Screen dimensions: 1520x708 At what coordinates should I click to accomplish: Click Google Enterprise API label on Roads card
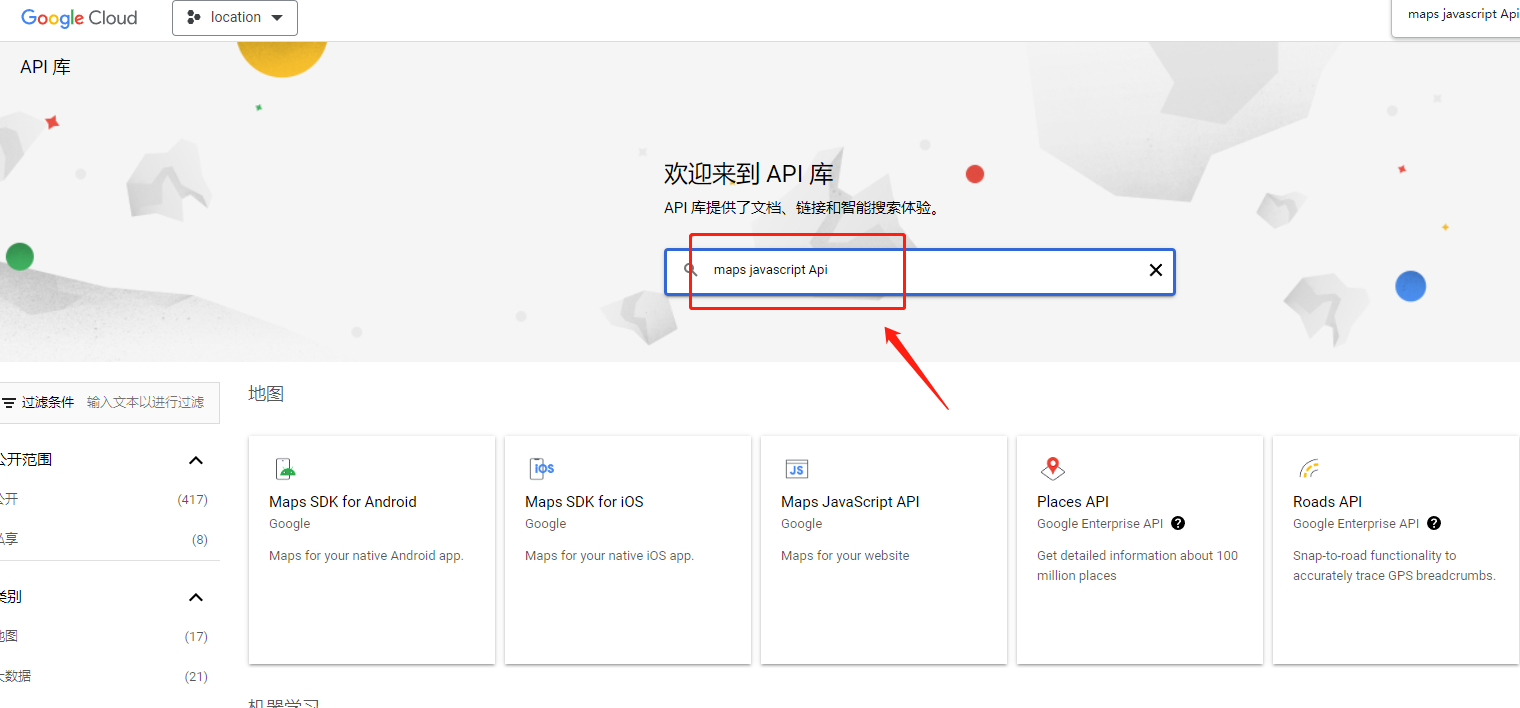point(1356,524)
